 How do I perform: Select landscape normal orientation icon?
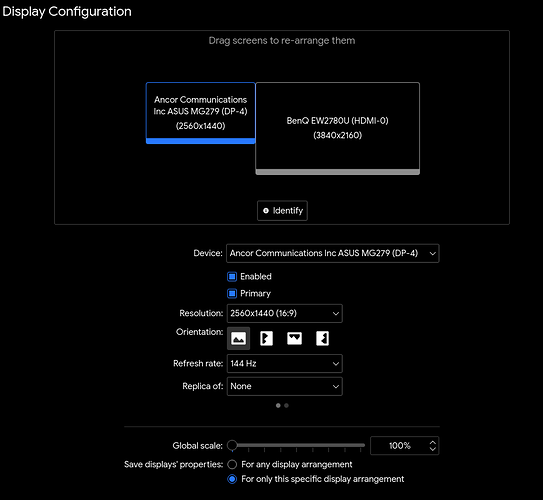[239, 338]
